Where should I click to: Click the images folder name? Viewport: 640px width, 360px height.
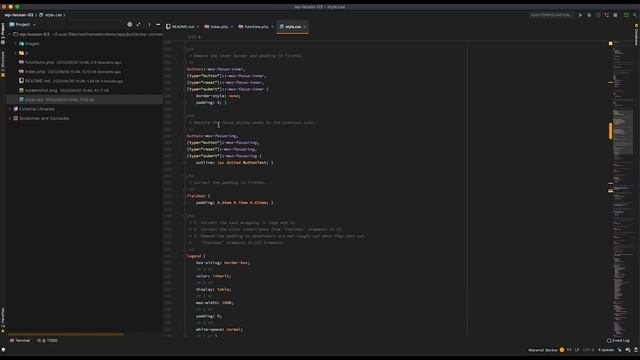[32, 44]
